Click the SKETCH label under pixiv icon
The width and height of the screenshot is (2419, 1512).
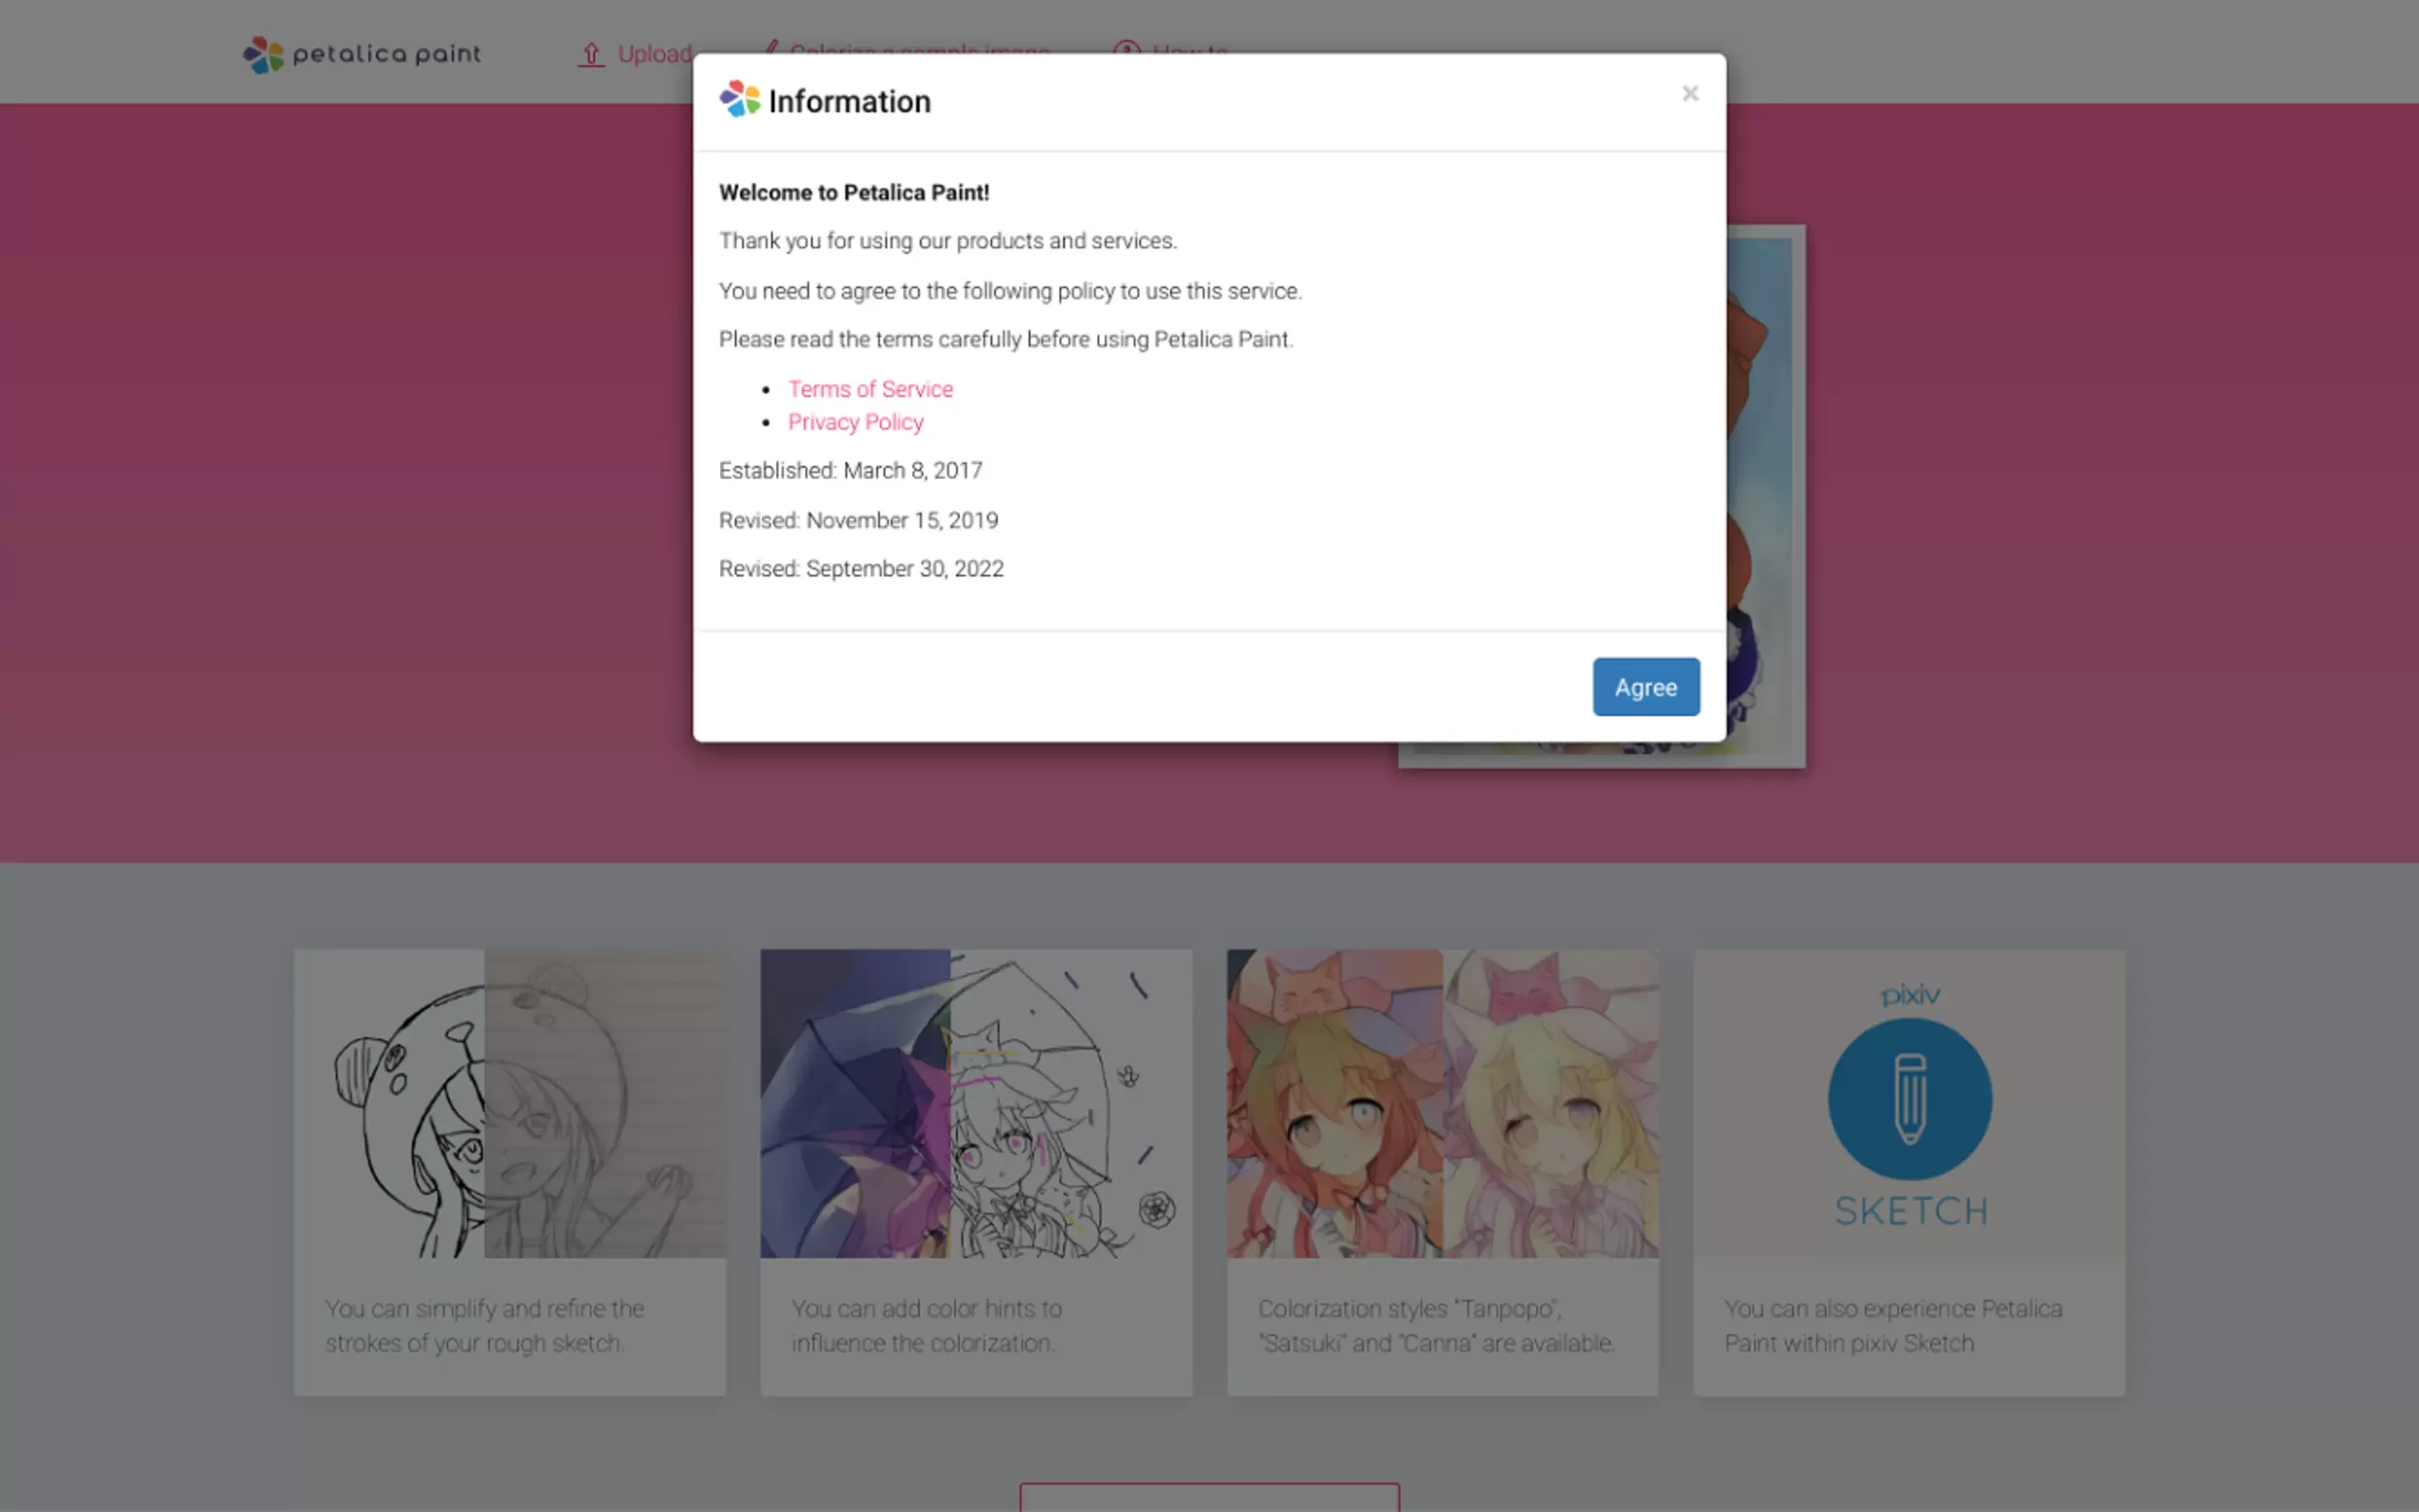[1911, 1211]
